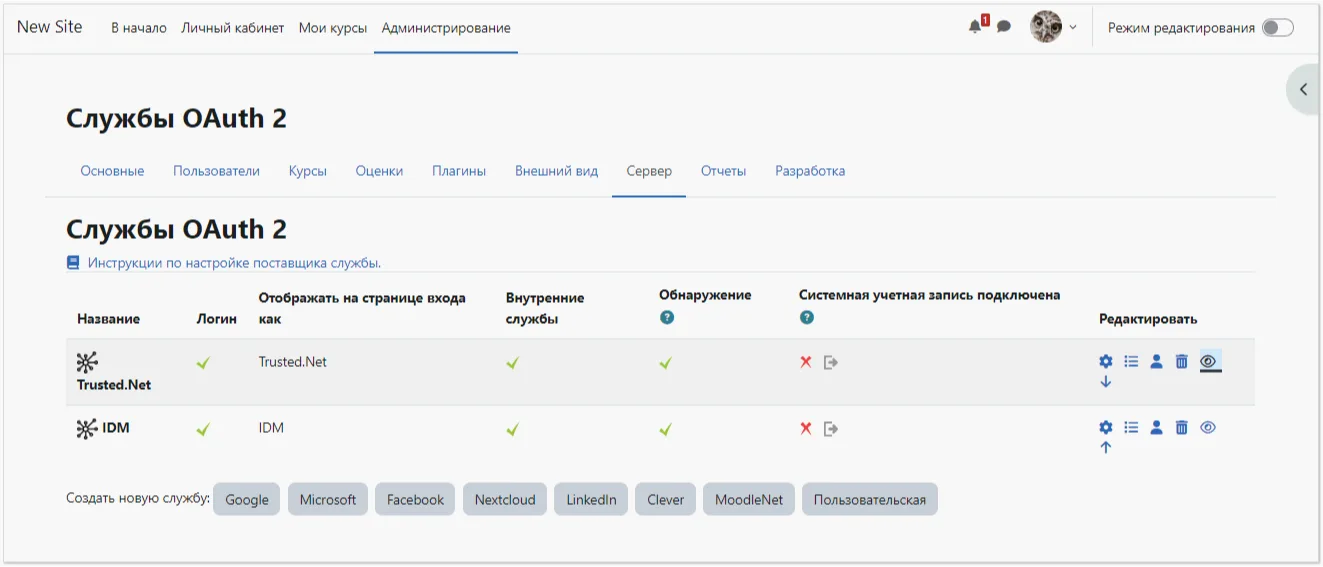The height and width of the screenshot is (567, 1323).
Task: Open settings gear for Trusted.Net service
Action: pyautogui.click(x=1106, y=362)
